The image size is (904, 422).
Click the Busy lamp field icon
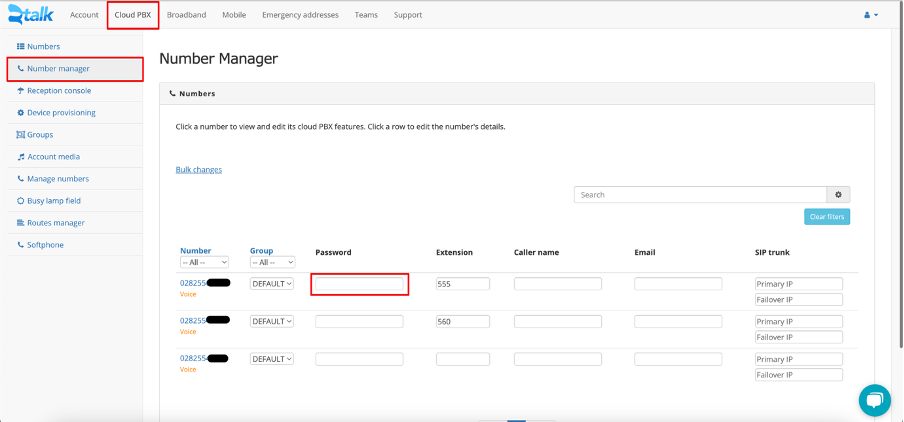(21, 201)
